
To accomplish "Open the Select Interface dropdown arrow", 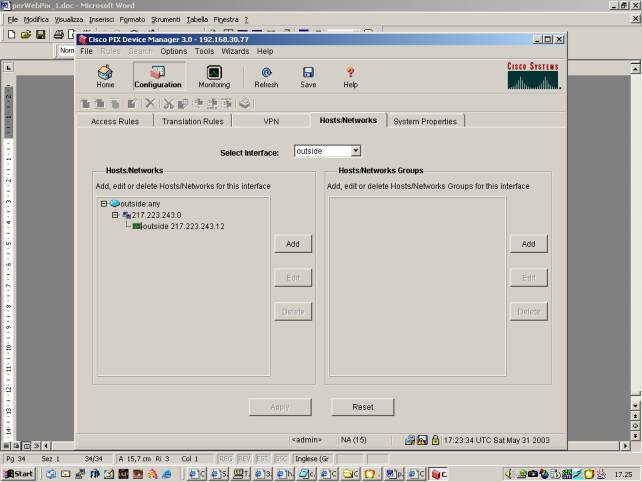I will pos(356,151).
